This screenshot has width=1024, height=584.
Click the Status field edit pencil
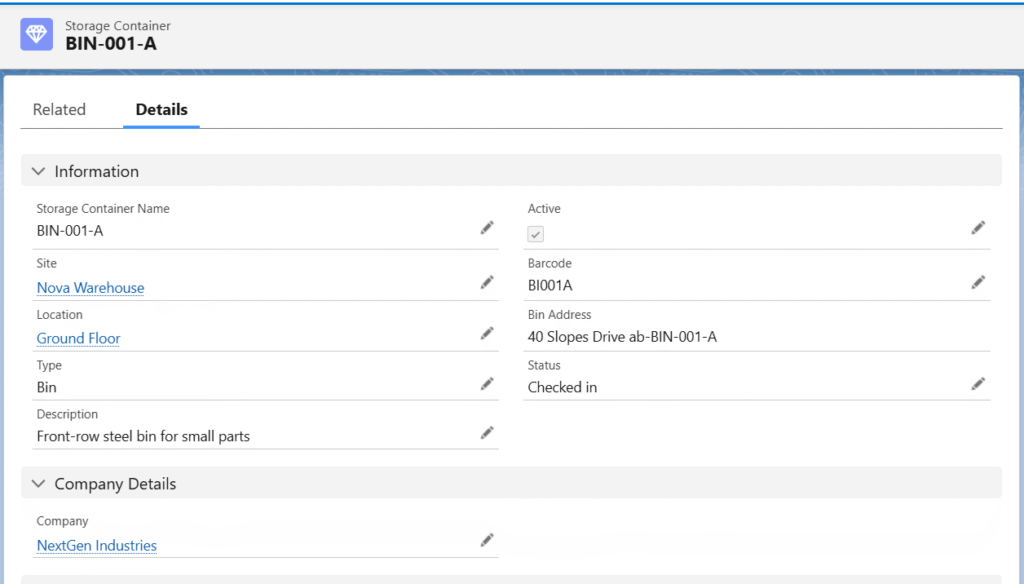coord(978,384)
